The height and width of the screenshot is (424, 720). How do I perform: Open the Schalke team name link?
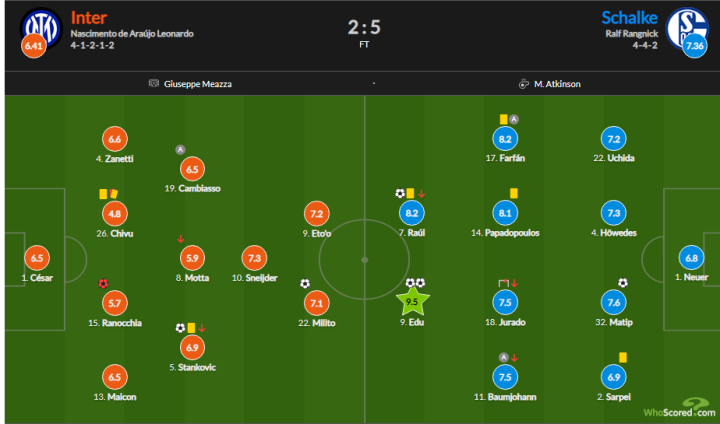click(629, 17)
